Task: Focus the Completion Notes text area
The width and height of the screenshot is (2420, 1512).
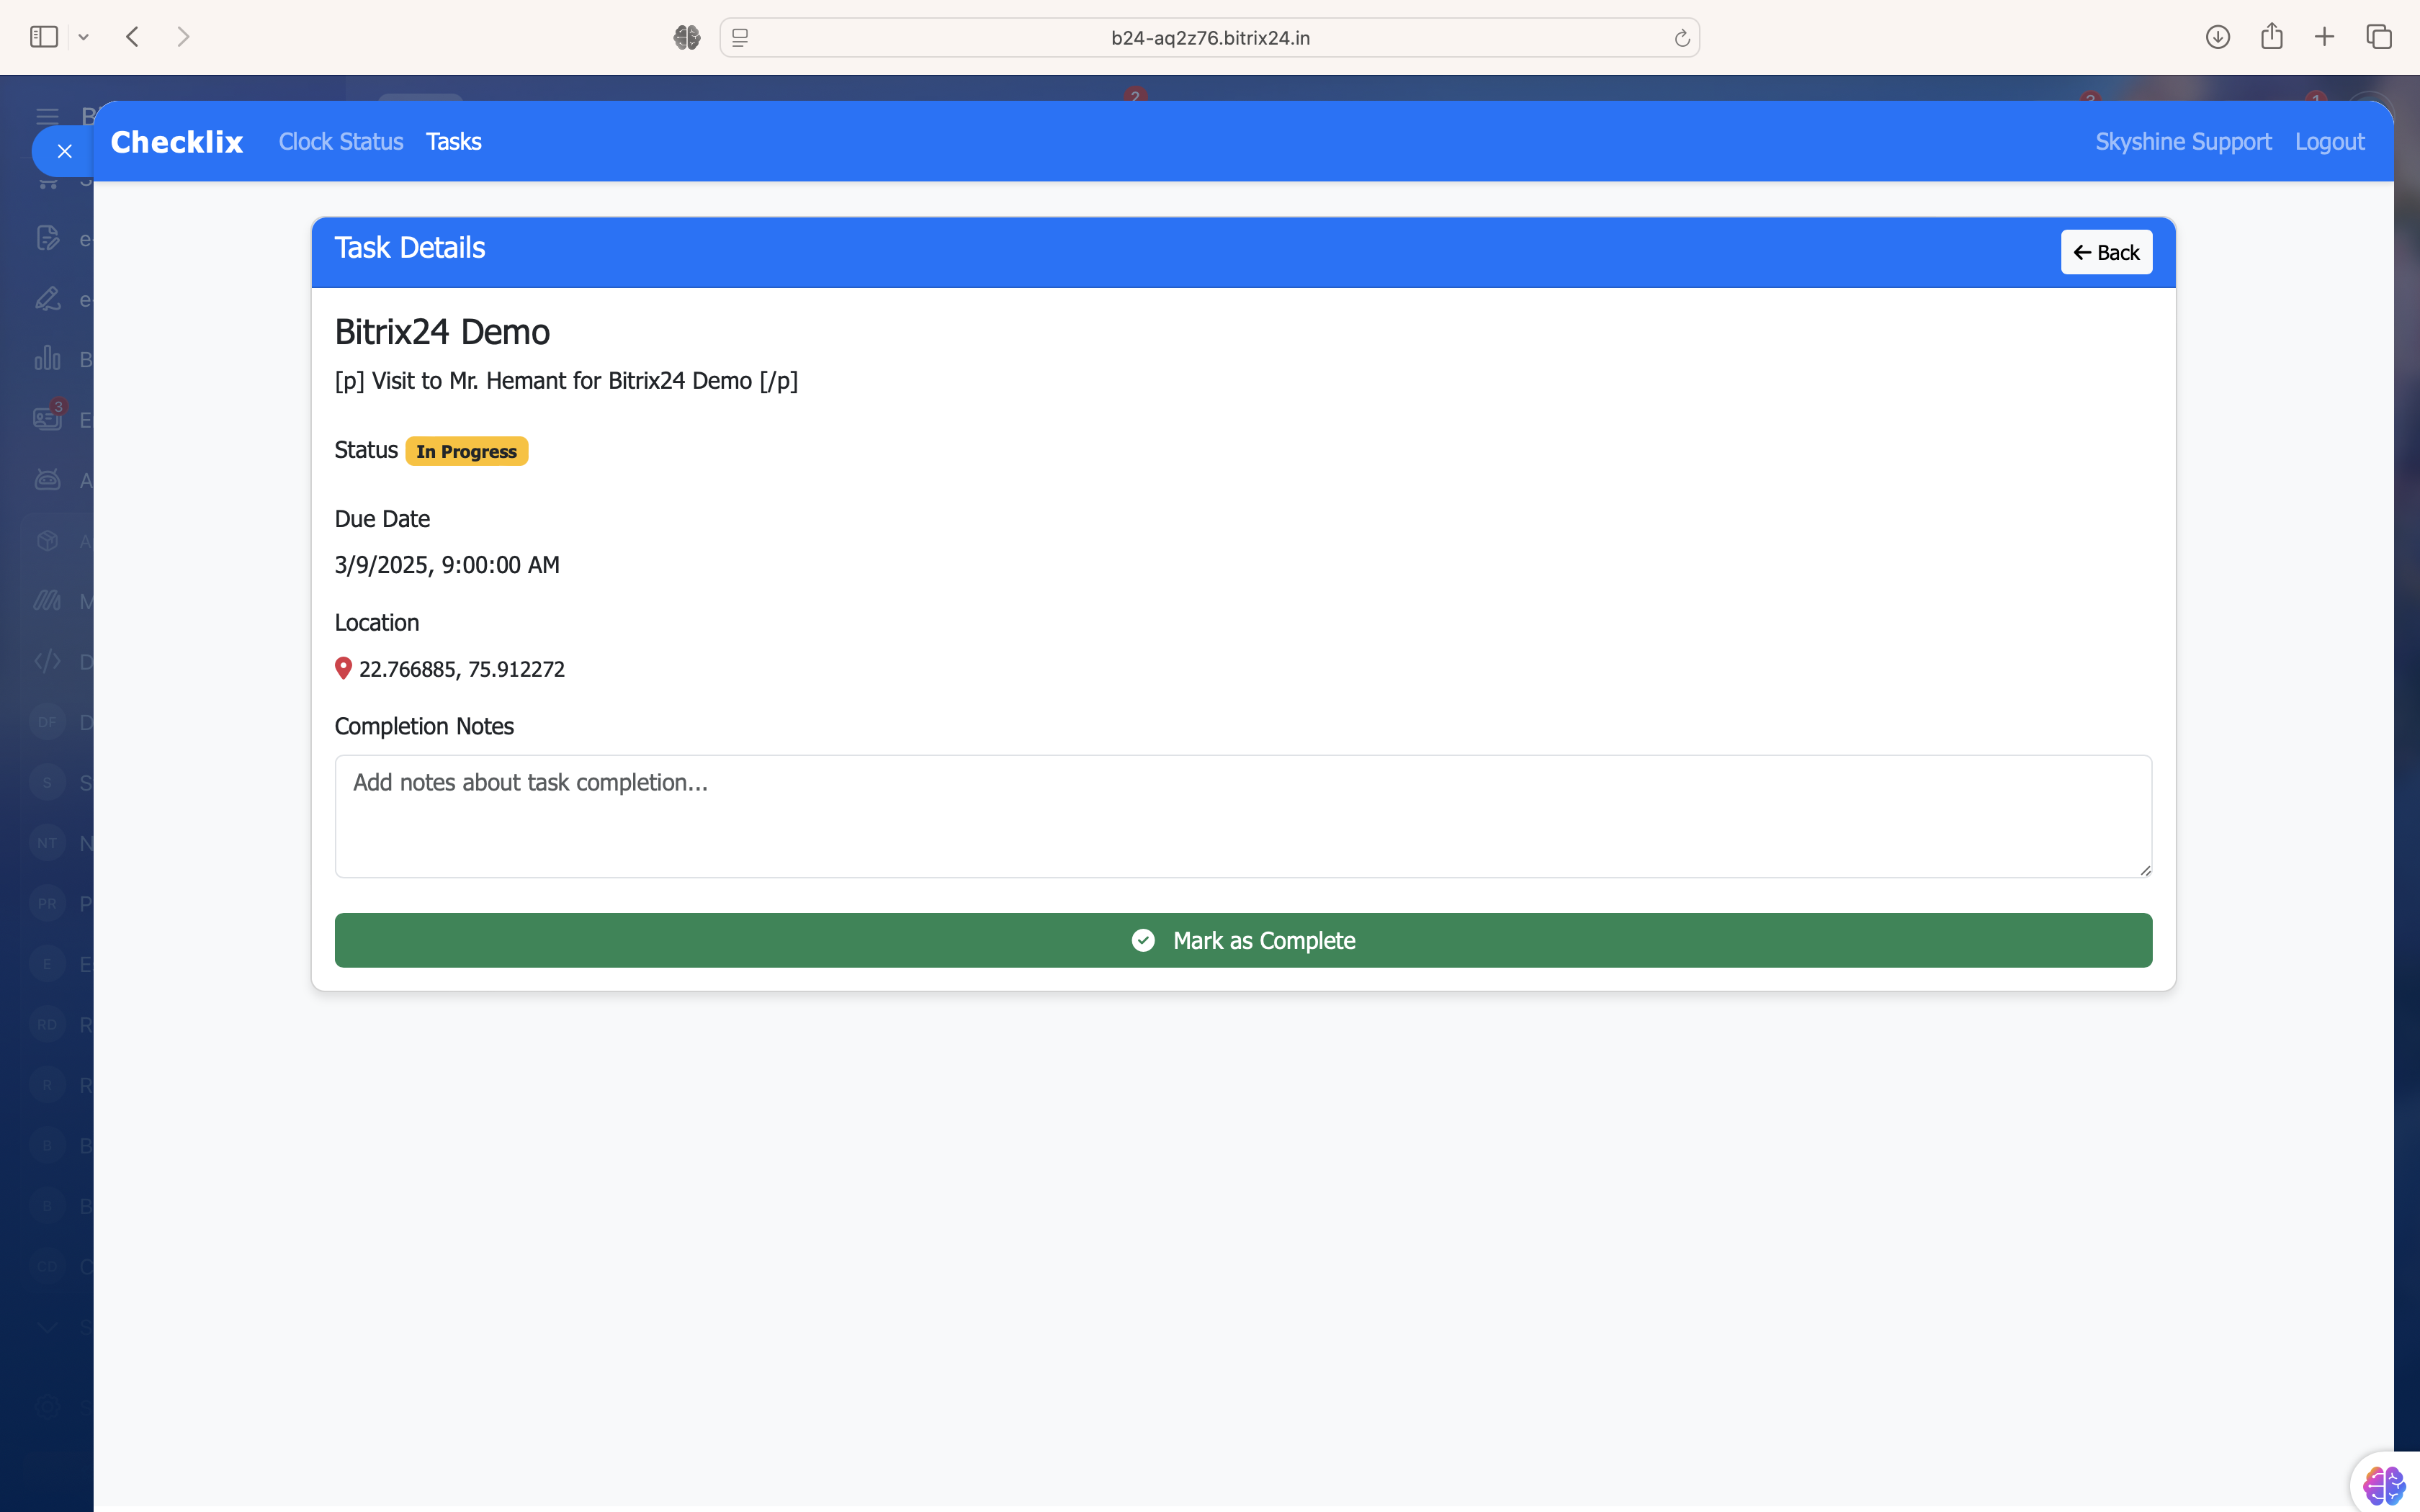Action: coord(1243,816)
